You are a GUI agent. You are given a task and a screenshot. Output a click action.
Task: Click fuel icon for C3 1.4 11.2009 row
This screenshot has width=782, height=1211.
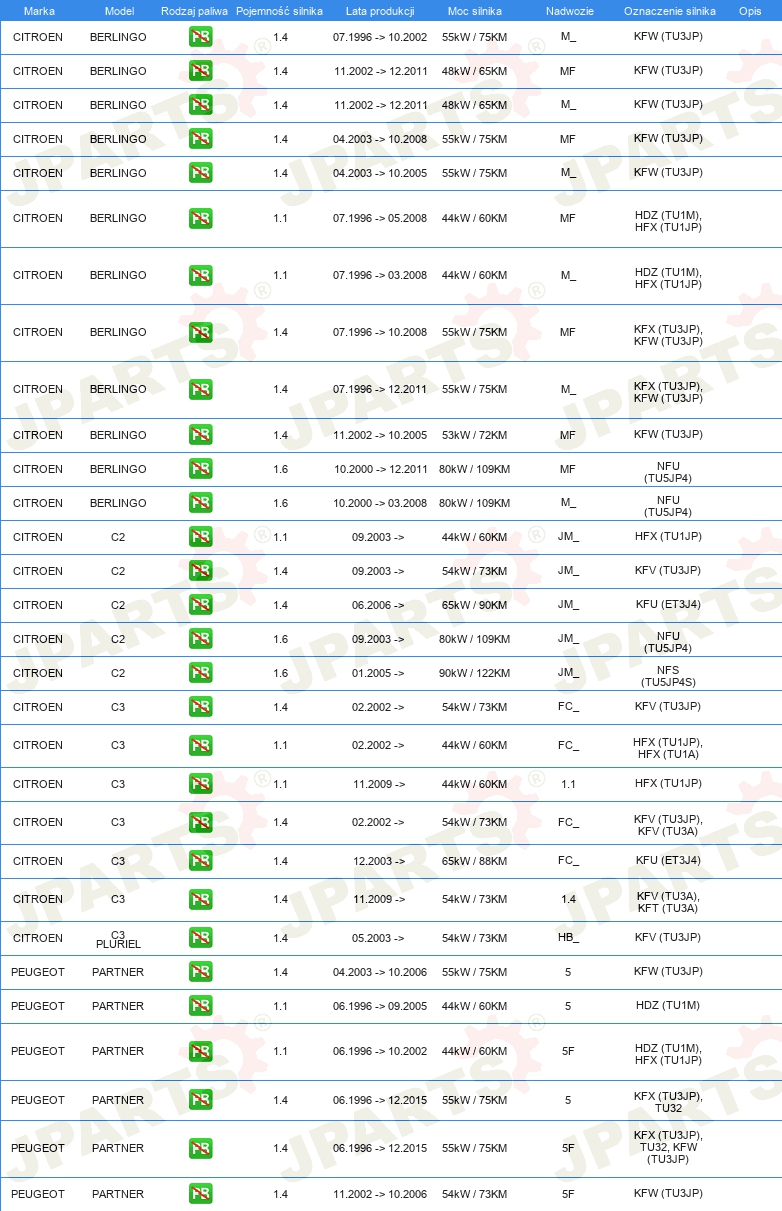point(200,899)
